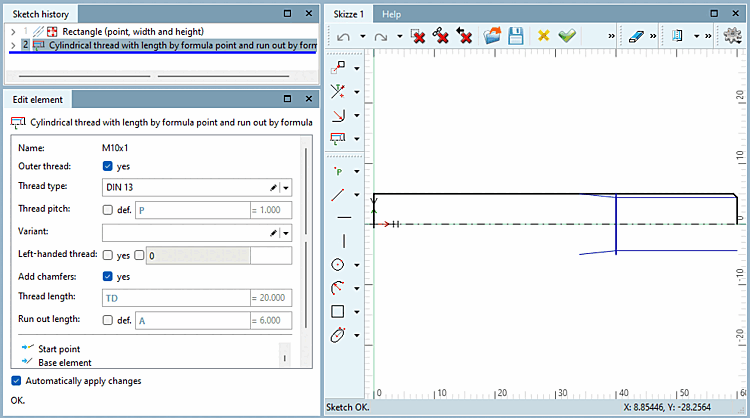Toggle the second Left-handed thread checkbox
Viewport: 750px width, 418px height.
coord(139,255)
